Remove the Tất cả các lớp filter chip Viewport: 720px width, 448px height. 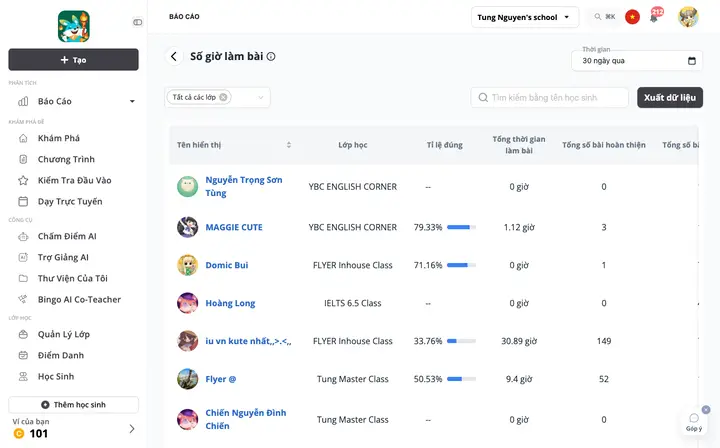(223, 97)
